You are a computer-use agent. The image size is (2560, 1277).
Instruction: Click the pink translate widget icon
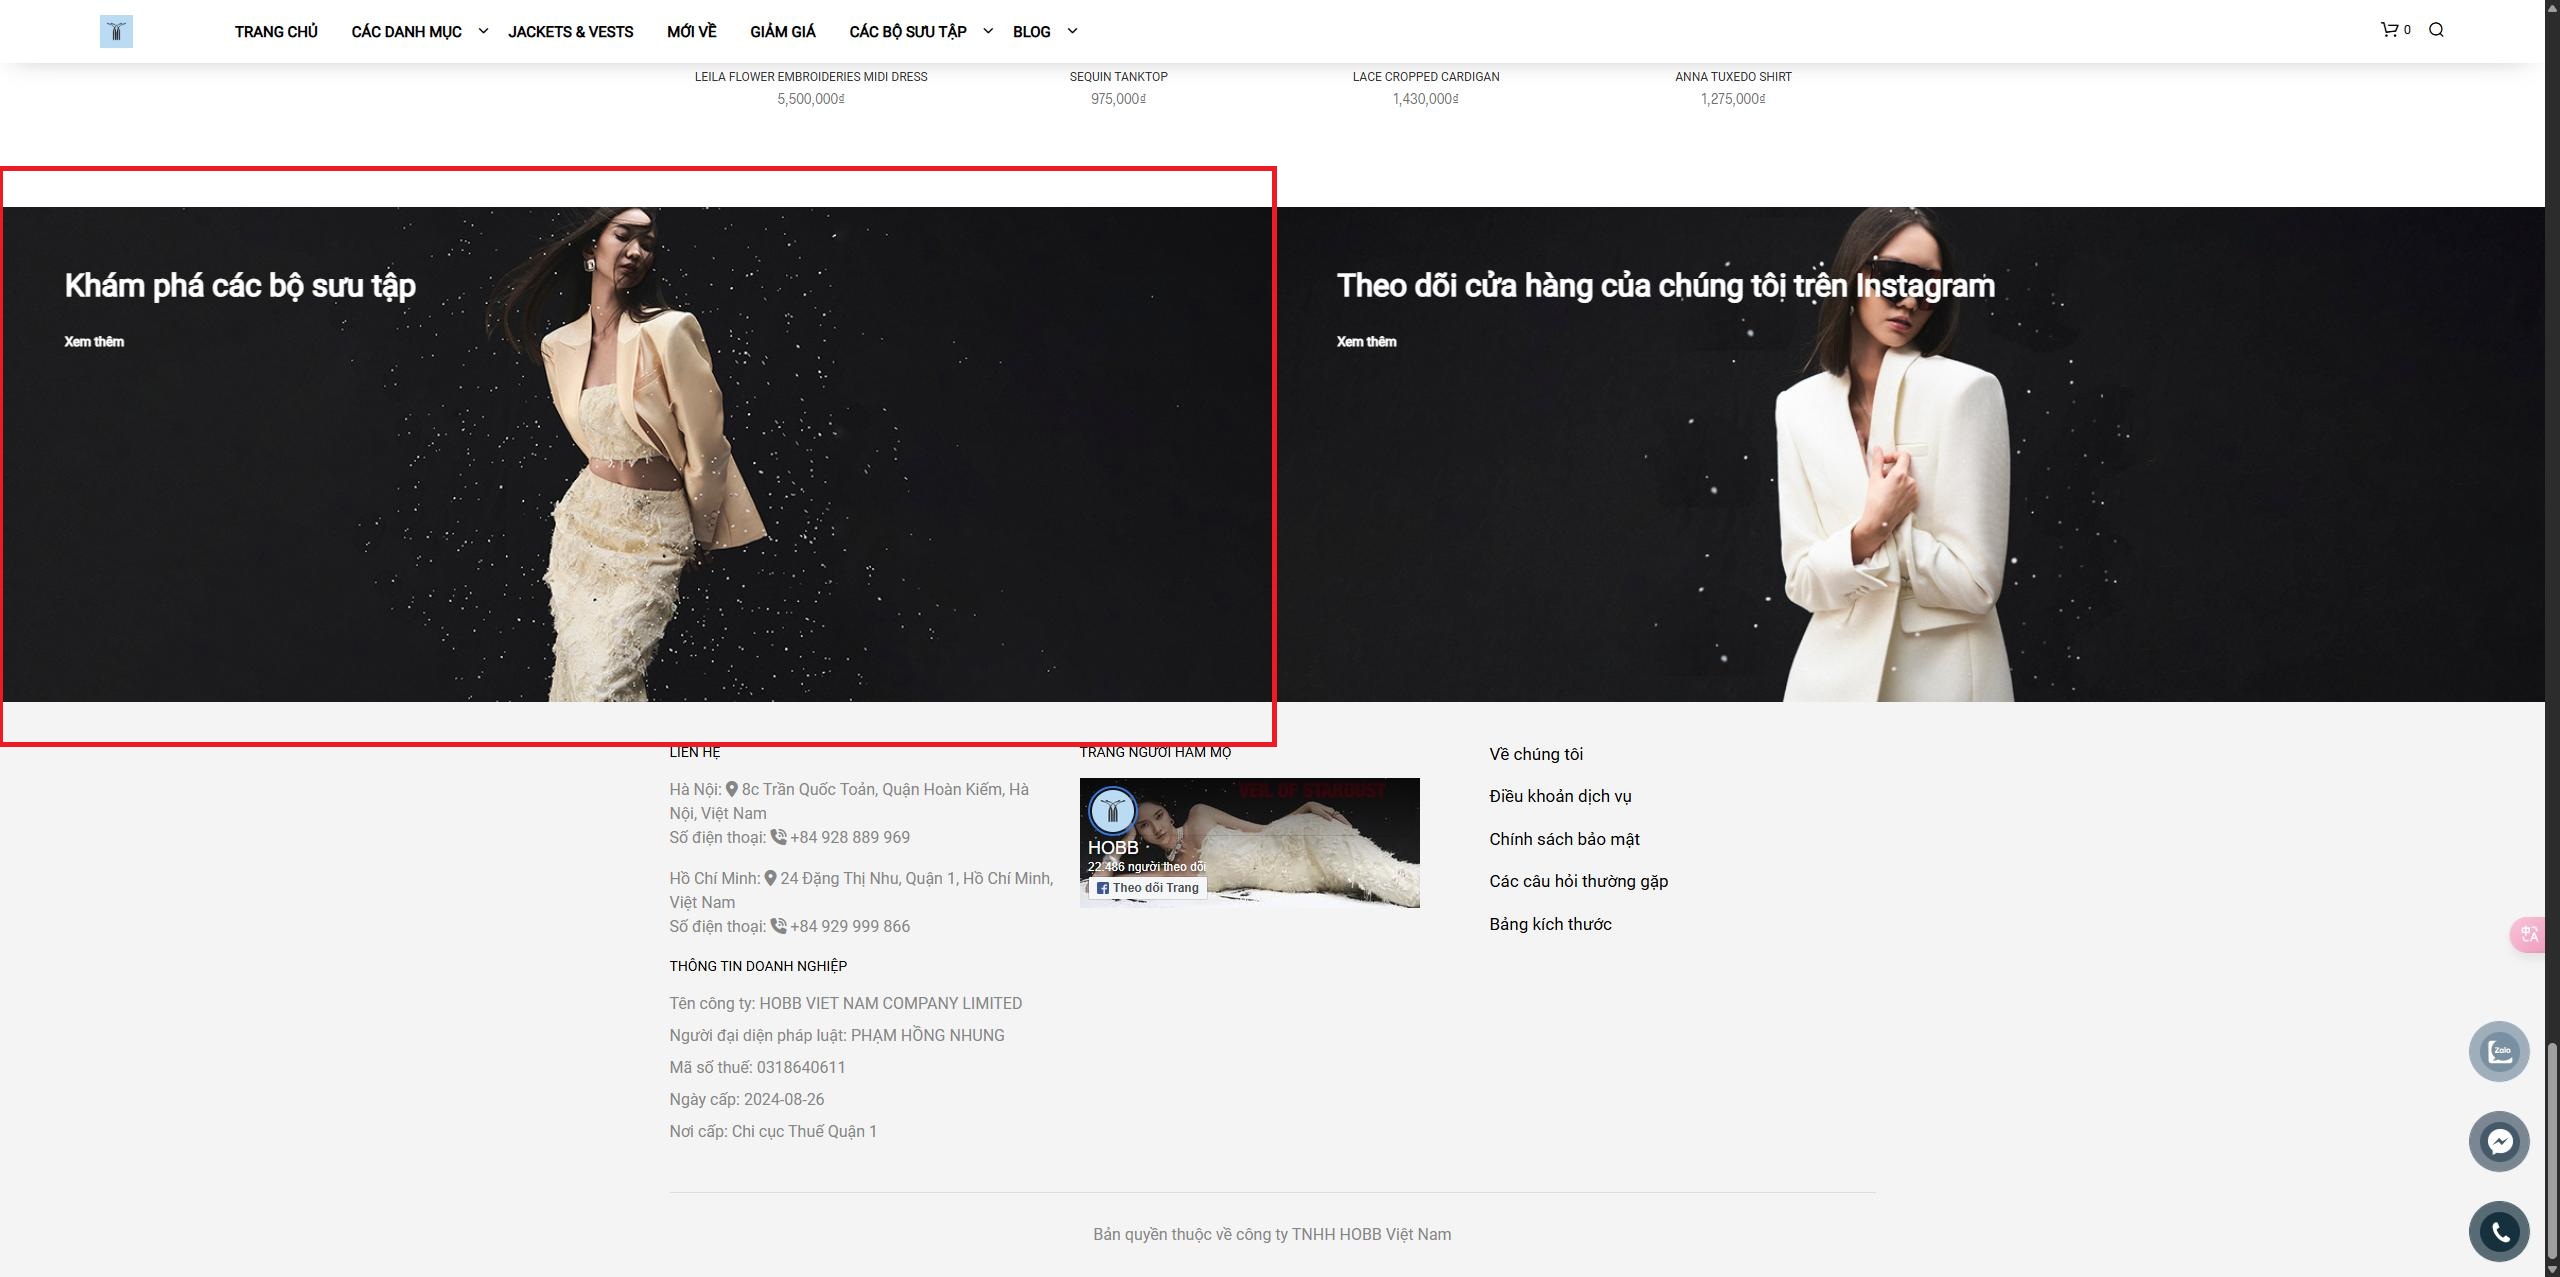click(x=2529, y=934)
